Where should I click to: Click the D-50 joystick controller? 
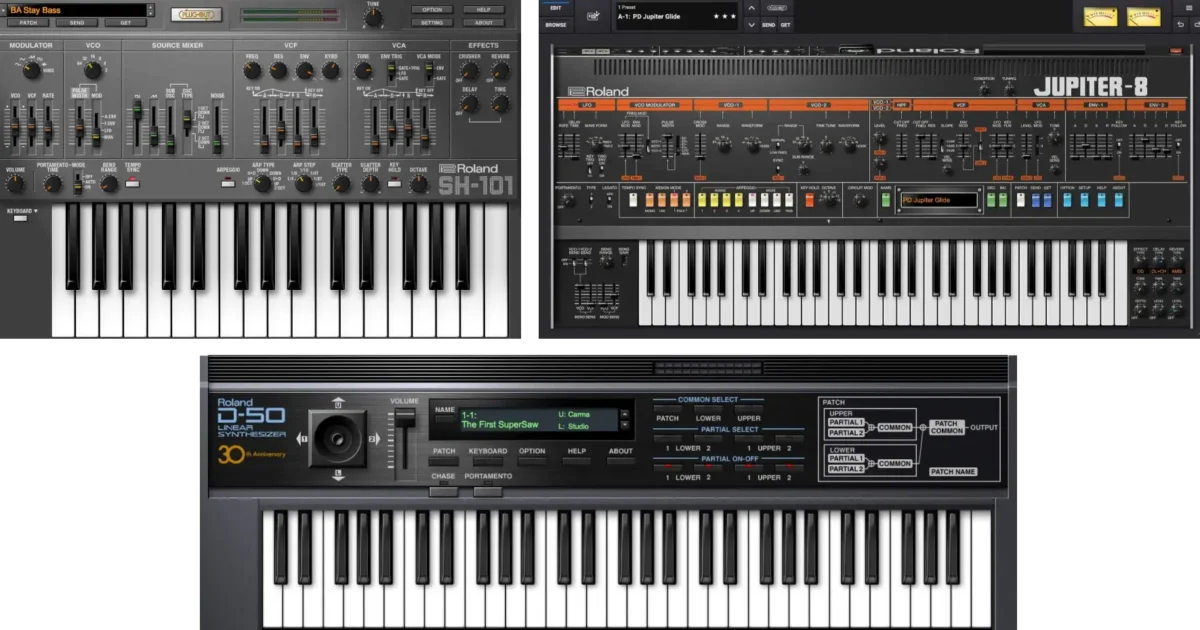point(337,437)
